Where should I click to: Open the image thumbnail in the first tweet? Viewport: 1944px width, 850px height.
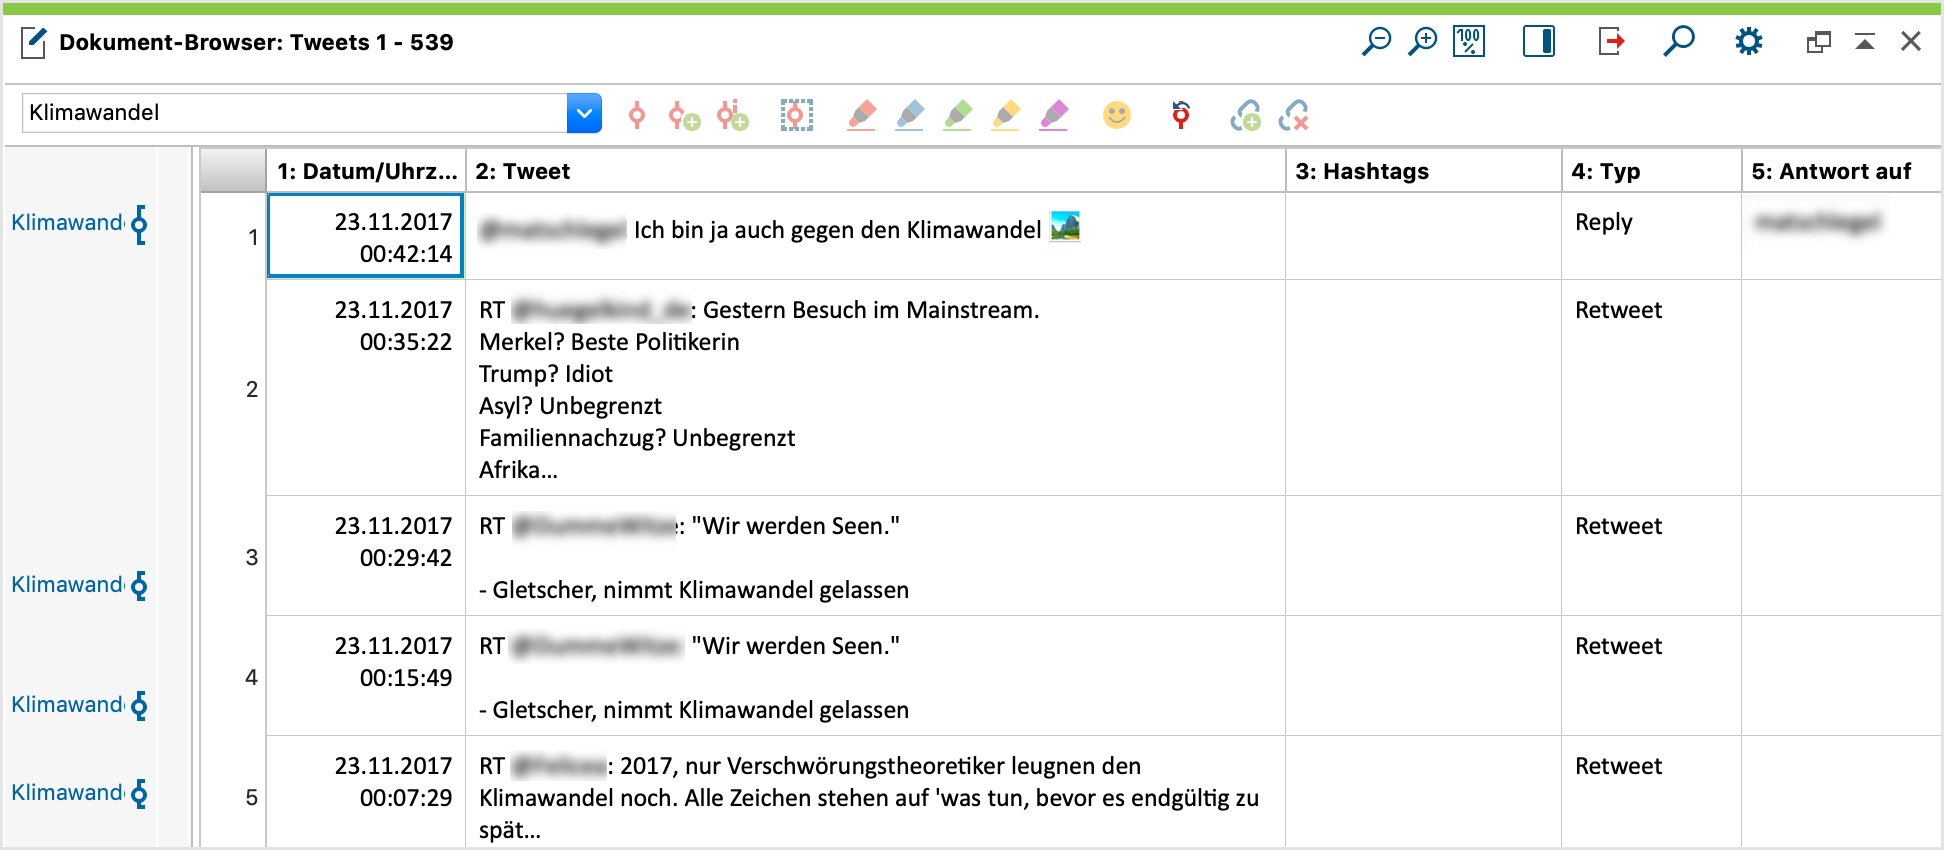[x=1066, y=227]
